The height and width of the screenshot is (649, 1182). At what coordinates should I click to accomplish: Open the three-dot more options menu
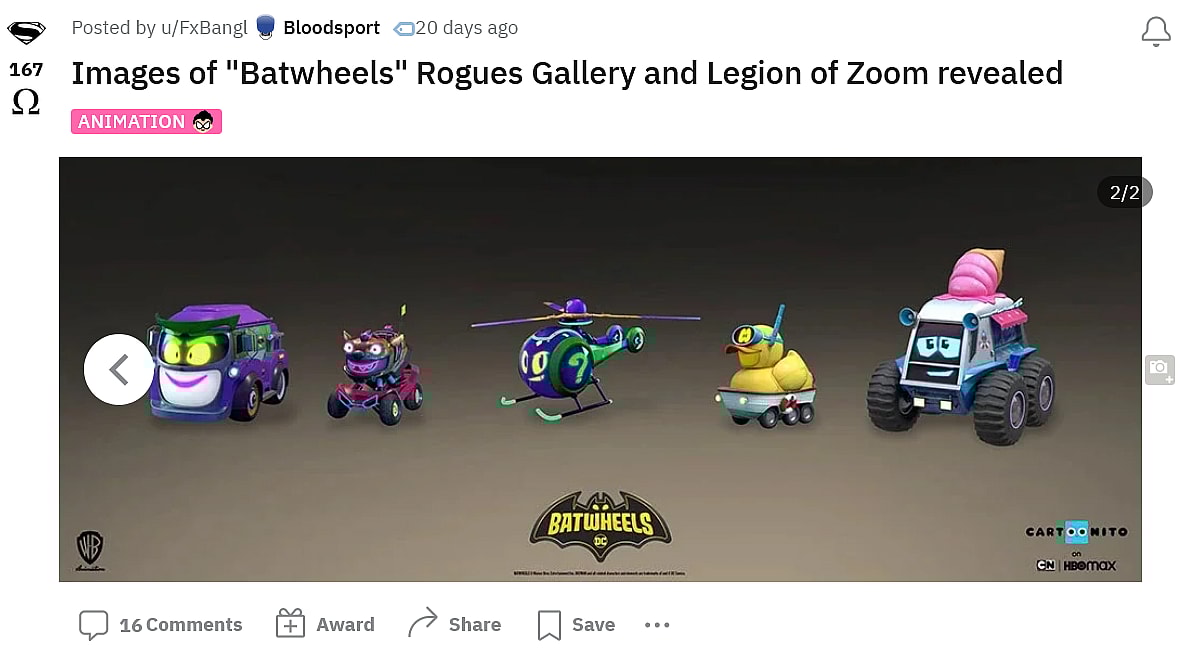click(x=657, y=625)
